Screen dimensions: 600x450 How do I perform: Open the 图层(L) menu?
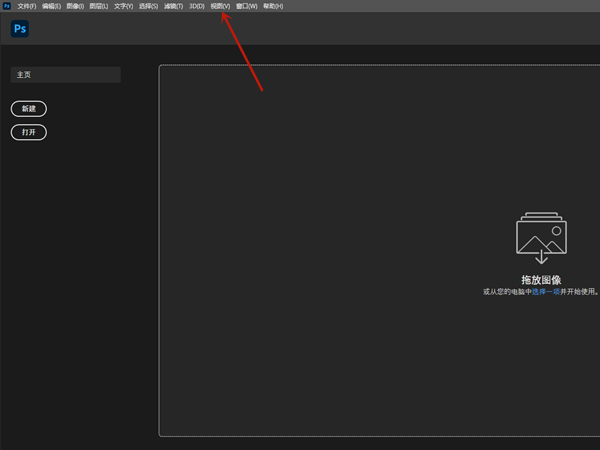click(x=99, y=6)
